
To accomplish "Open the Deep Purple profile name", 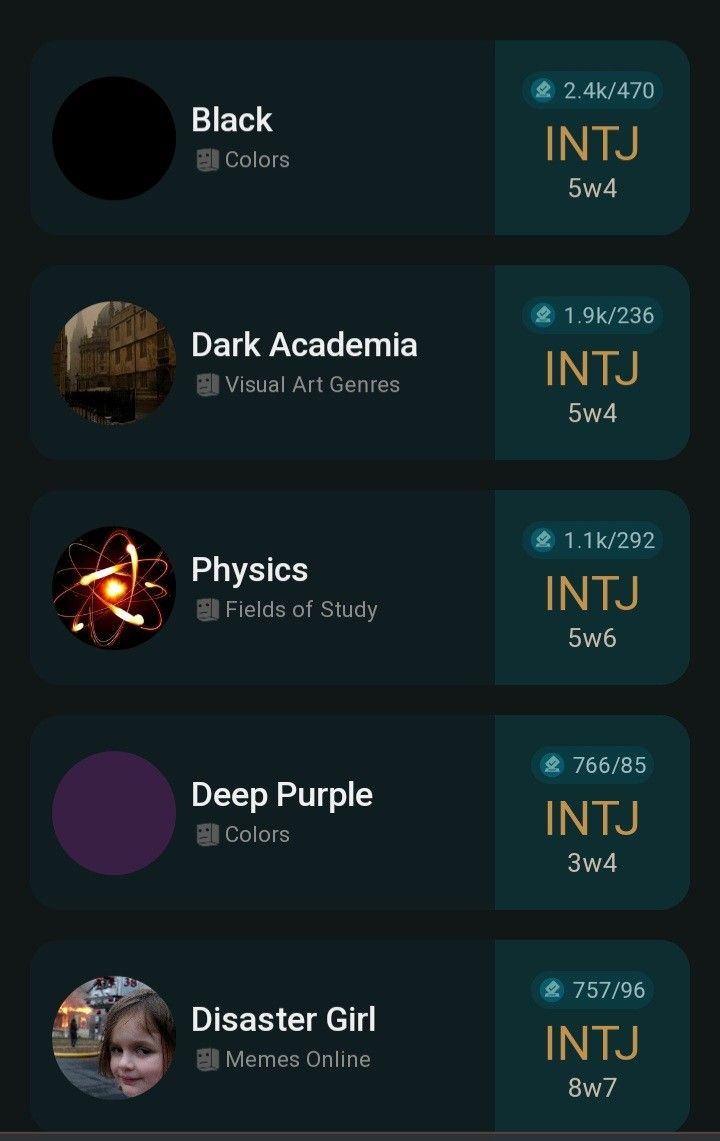I will click(282, 795).
